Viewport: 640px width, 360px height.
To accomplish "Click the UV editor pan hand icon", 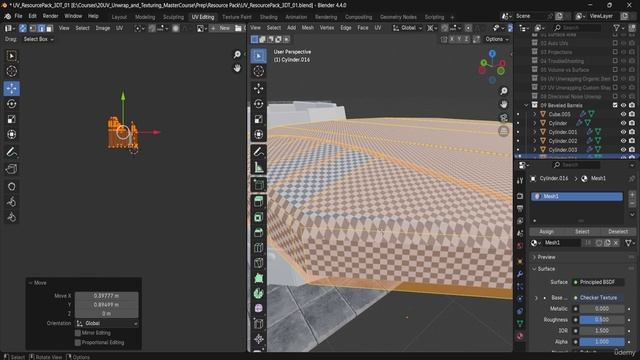I will (237, 68).
